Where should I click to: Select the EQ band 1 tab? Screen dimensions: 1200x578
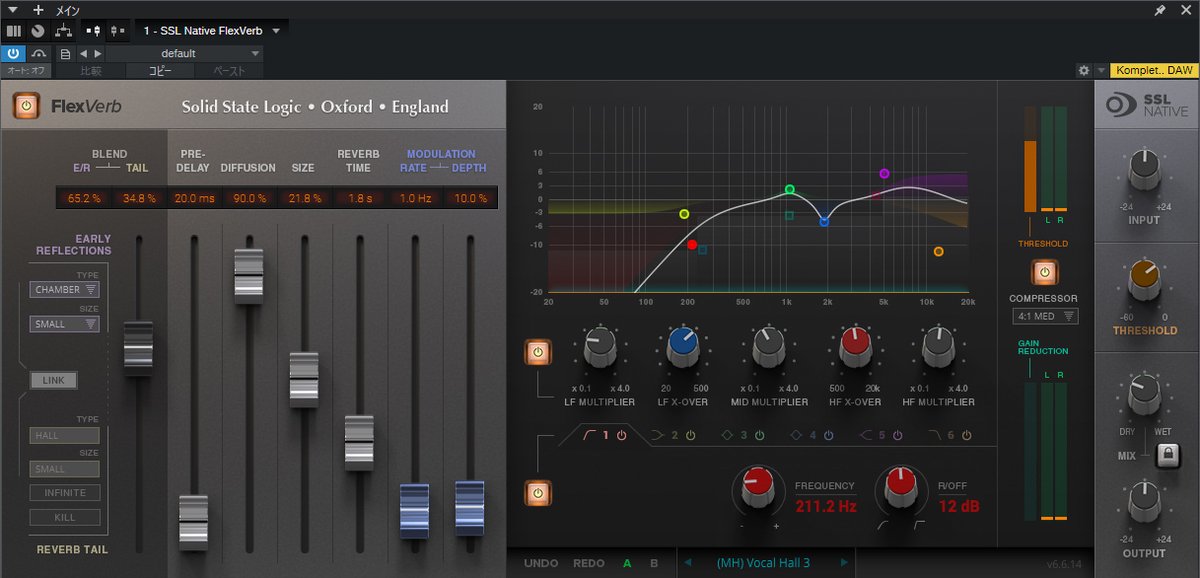[604, 436]
